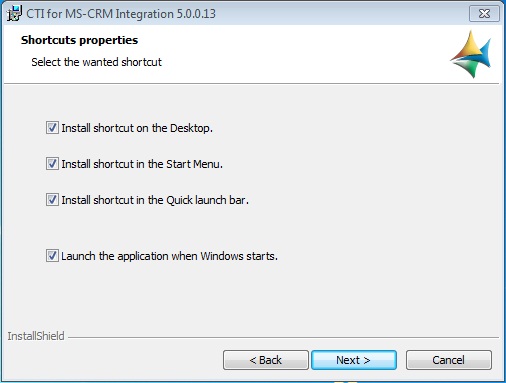Screen dimensions: 506x383
Task: Select the 'Shortcuts properties' heading text
Action: 79,40
